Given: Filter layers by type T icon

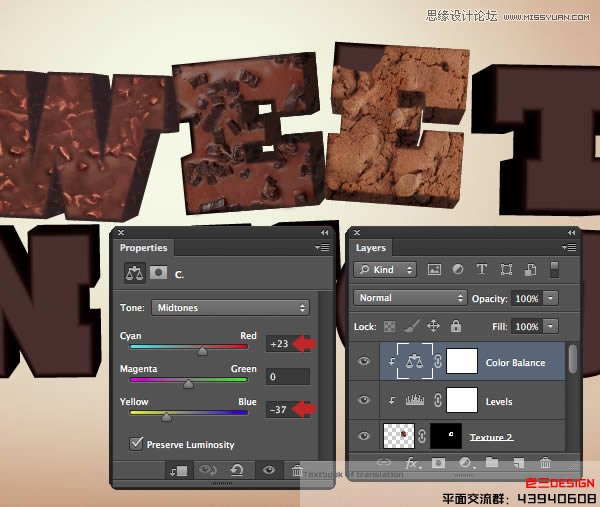Looking at the screenshot, I should [482, 269].
